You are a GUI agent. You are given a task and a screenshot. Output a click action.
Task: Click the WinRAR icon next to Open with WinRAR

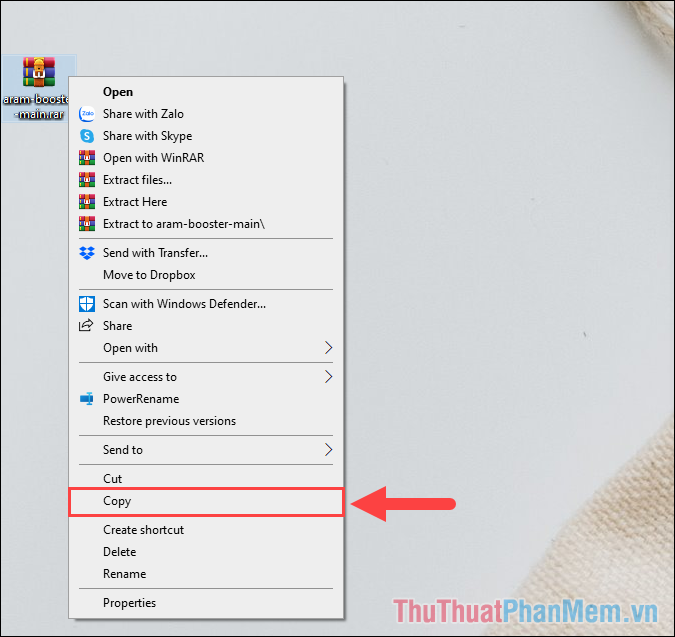click(87, 158)
